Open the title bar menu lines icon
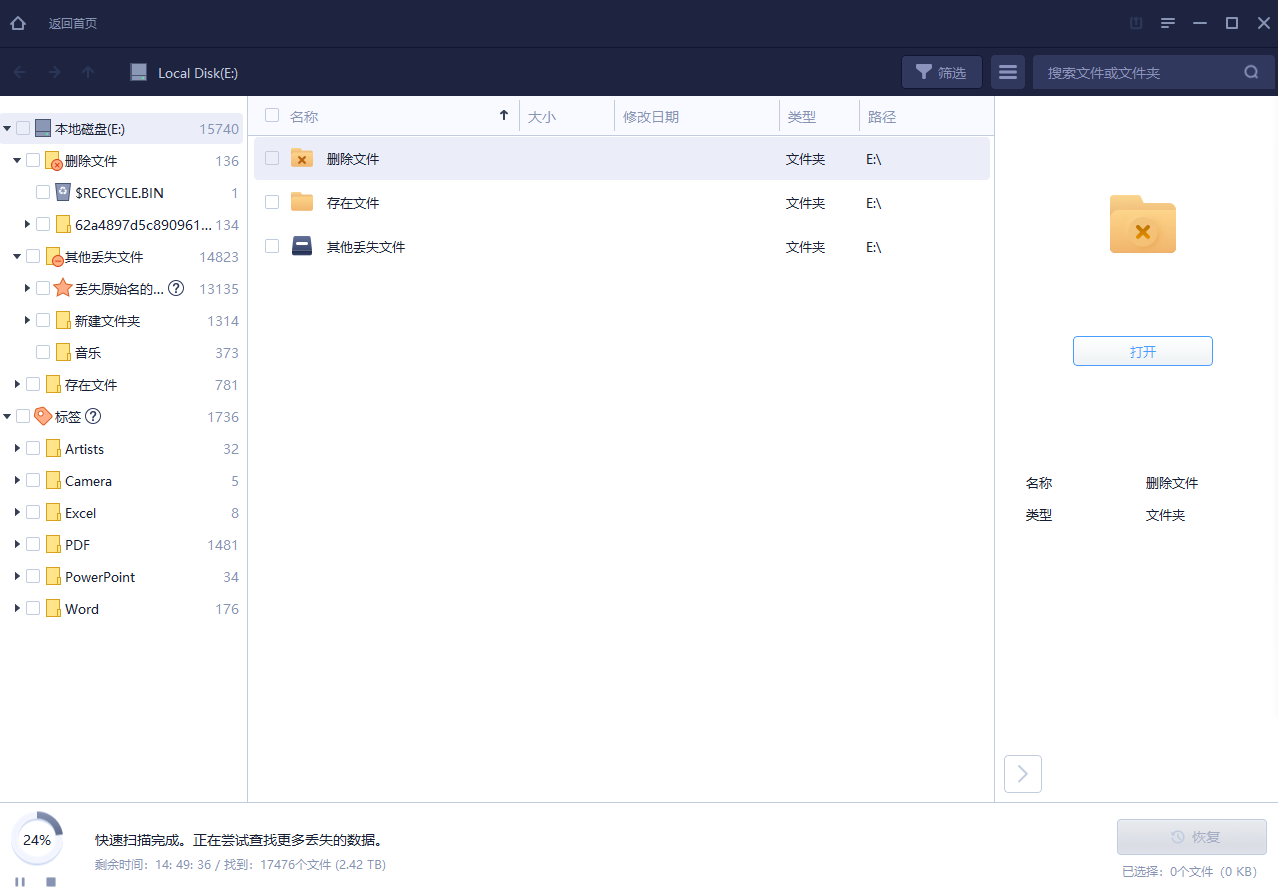This screenshot has height=892, width=1278. tap(1167, 23)
